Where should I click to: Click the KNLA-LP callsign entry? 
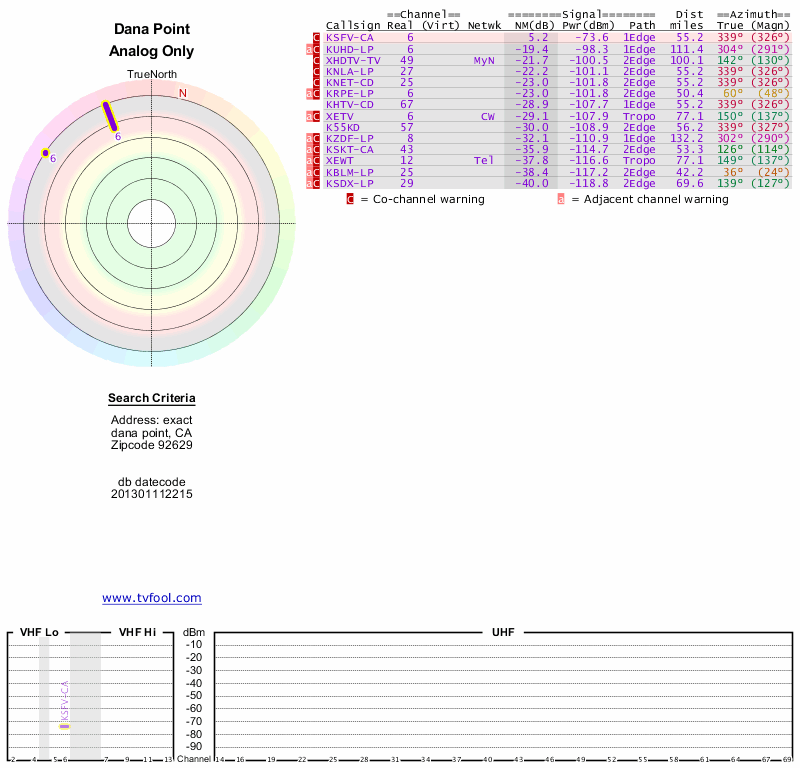[349, 71]
